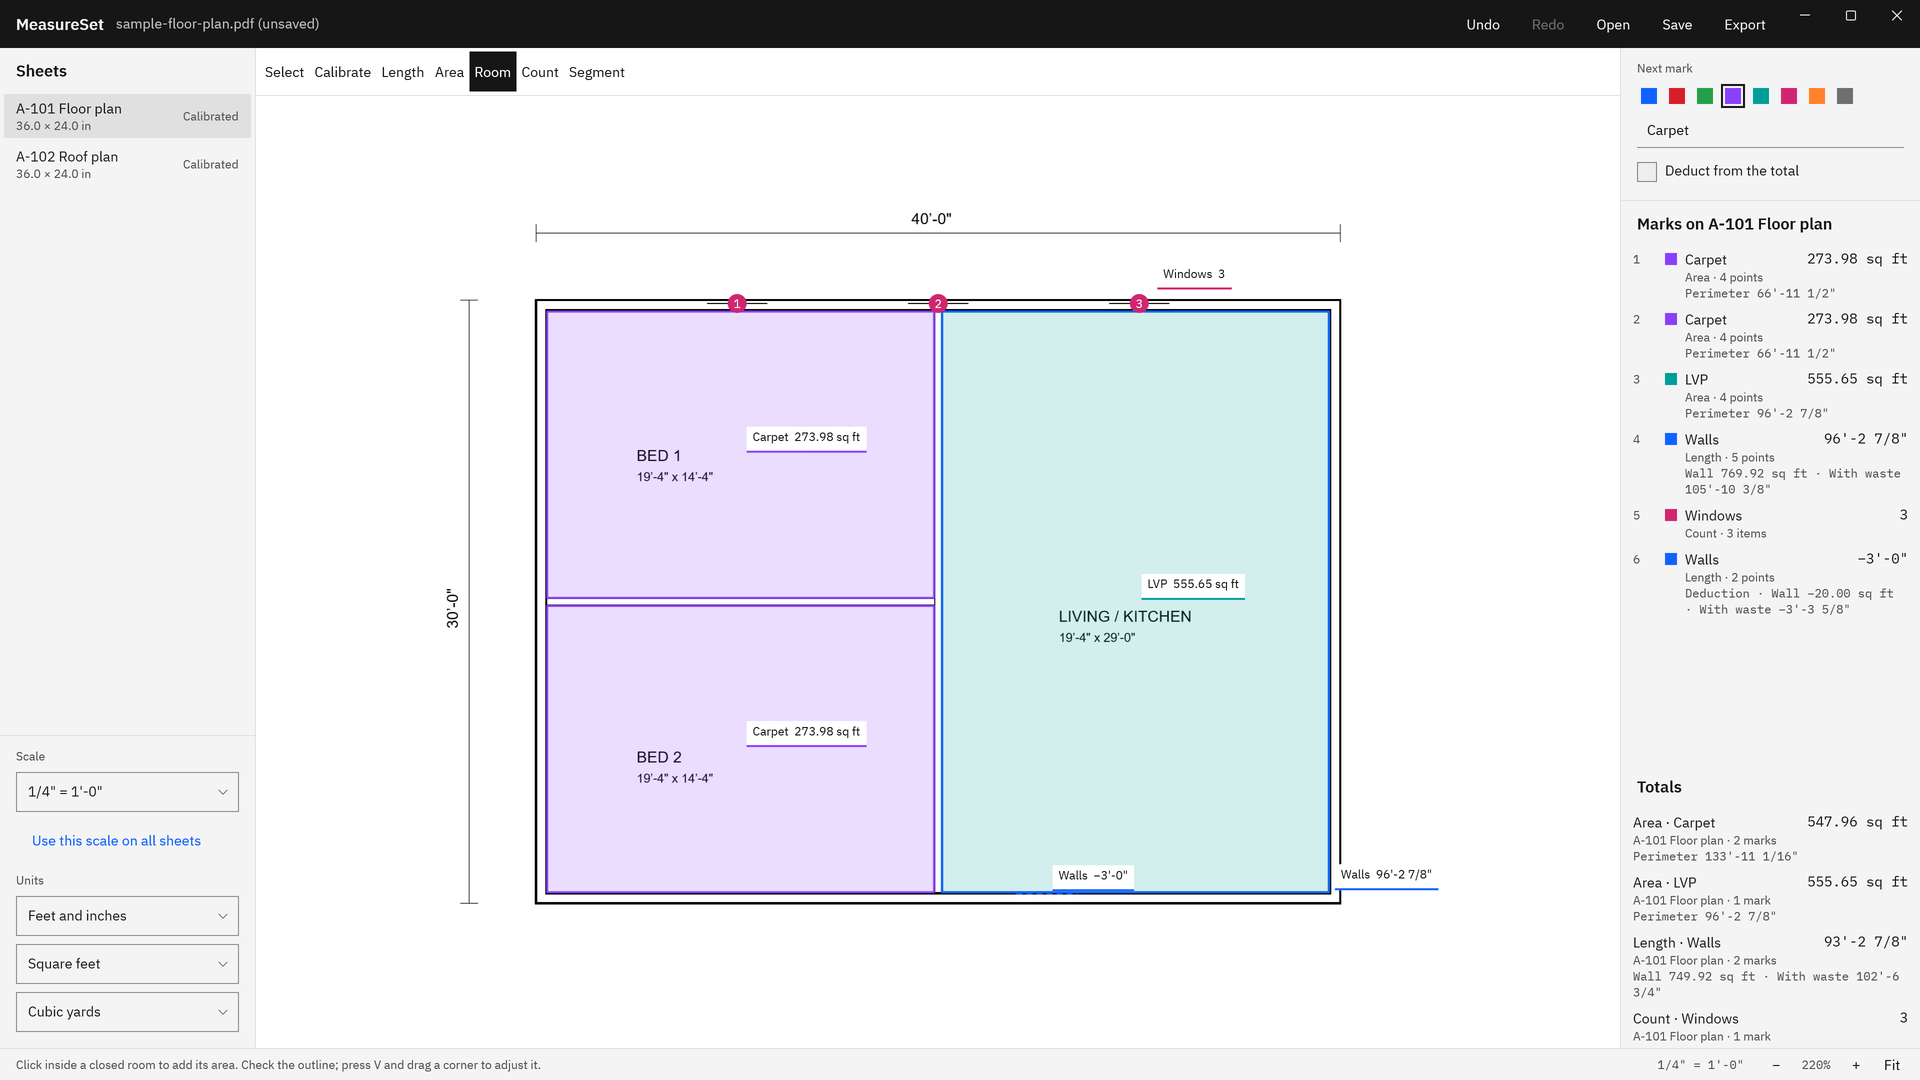Viewport: 1920px width, 1080px height.
Task: Select the A-101 Floor plan sheet
Action: pos(127,116)
